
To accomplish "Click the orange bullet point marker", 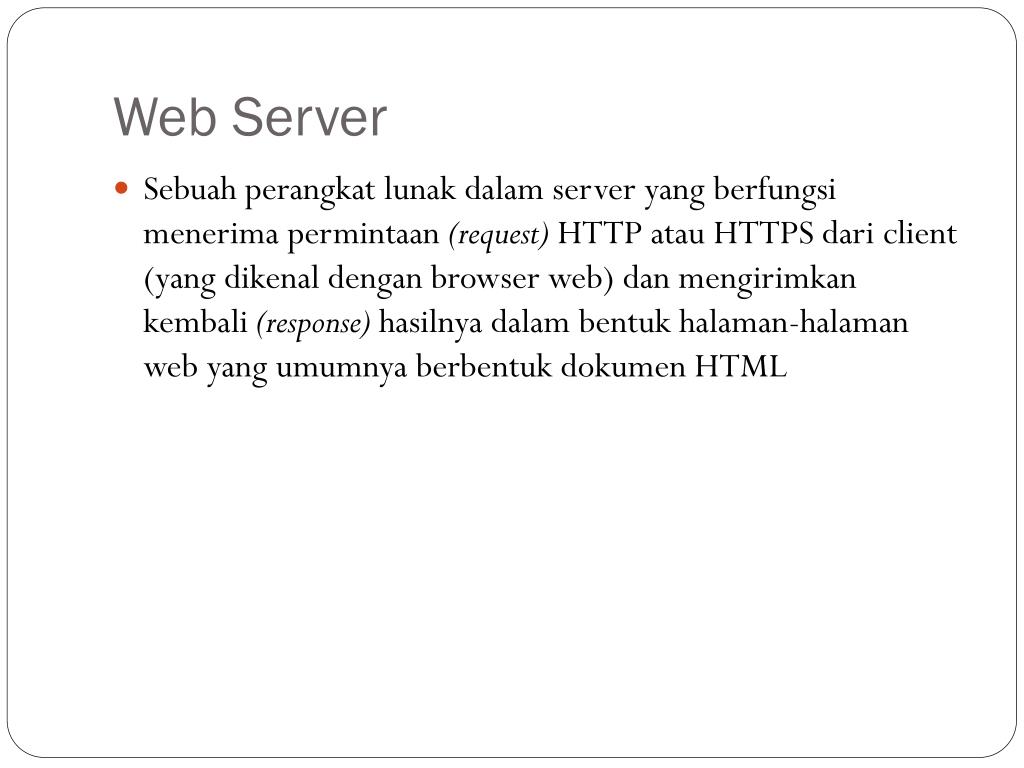I will (121, 189).
